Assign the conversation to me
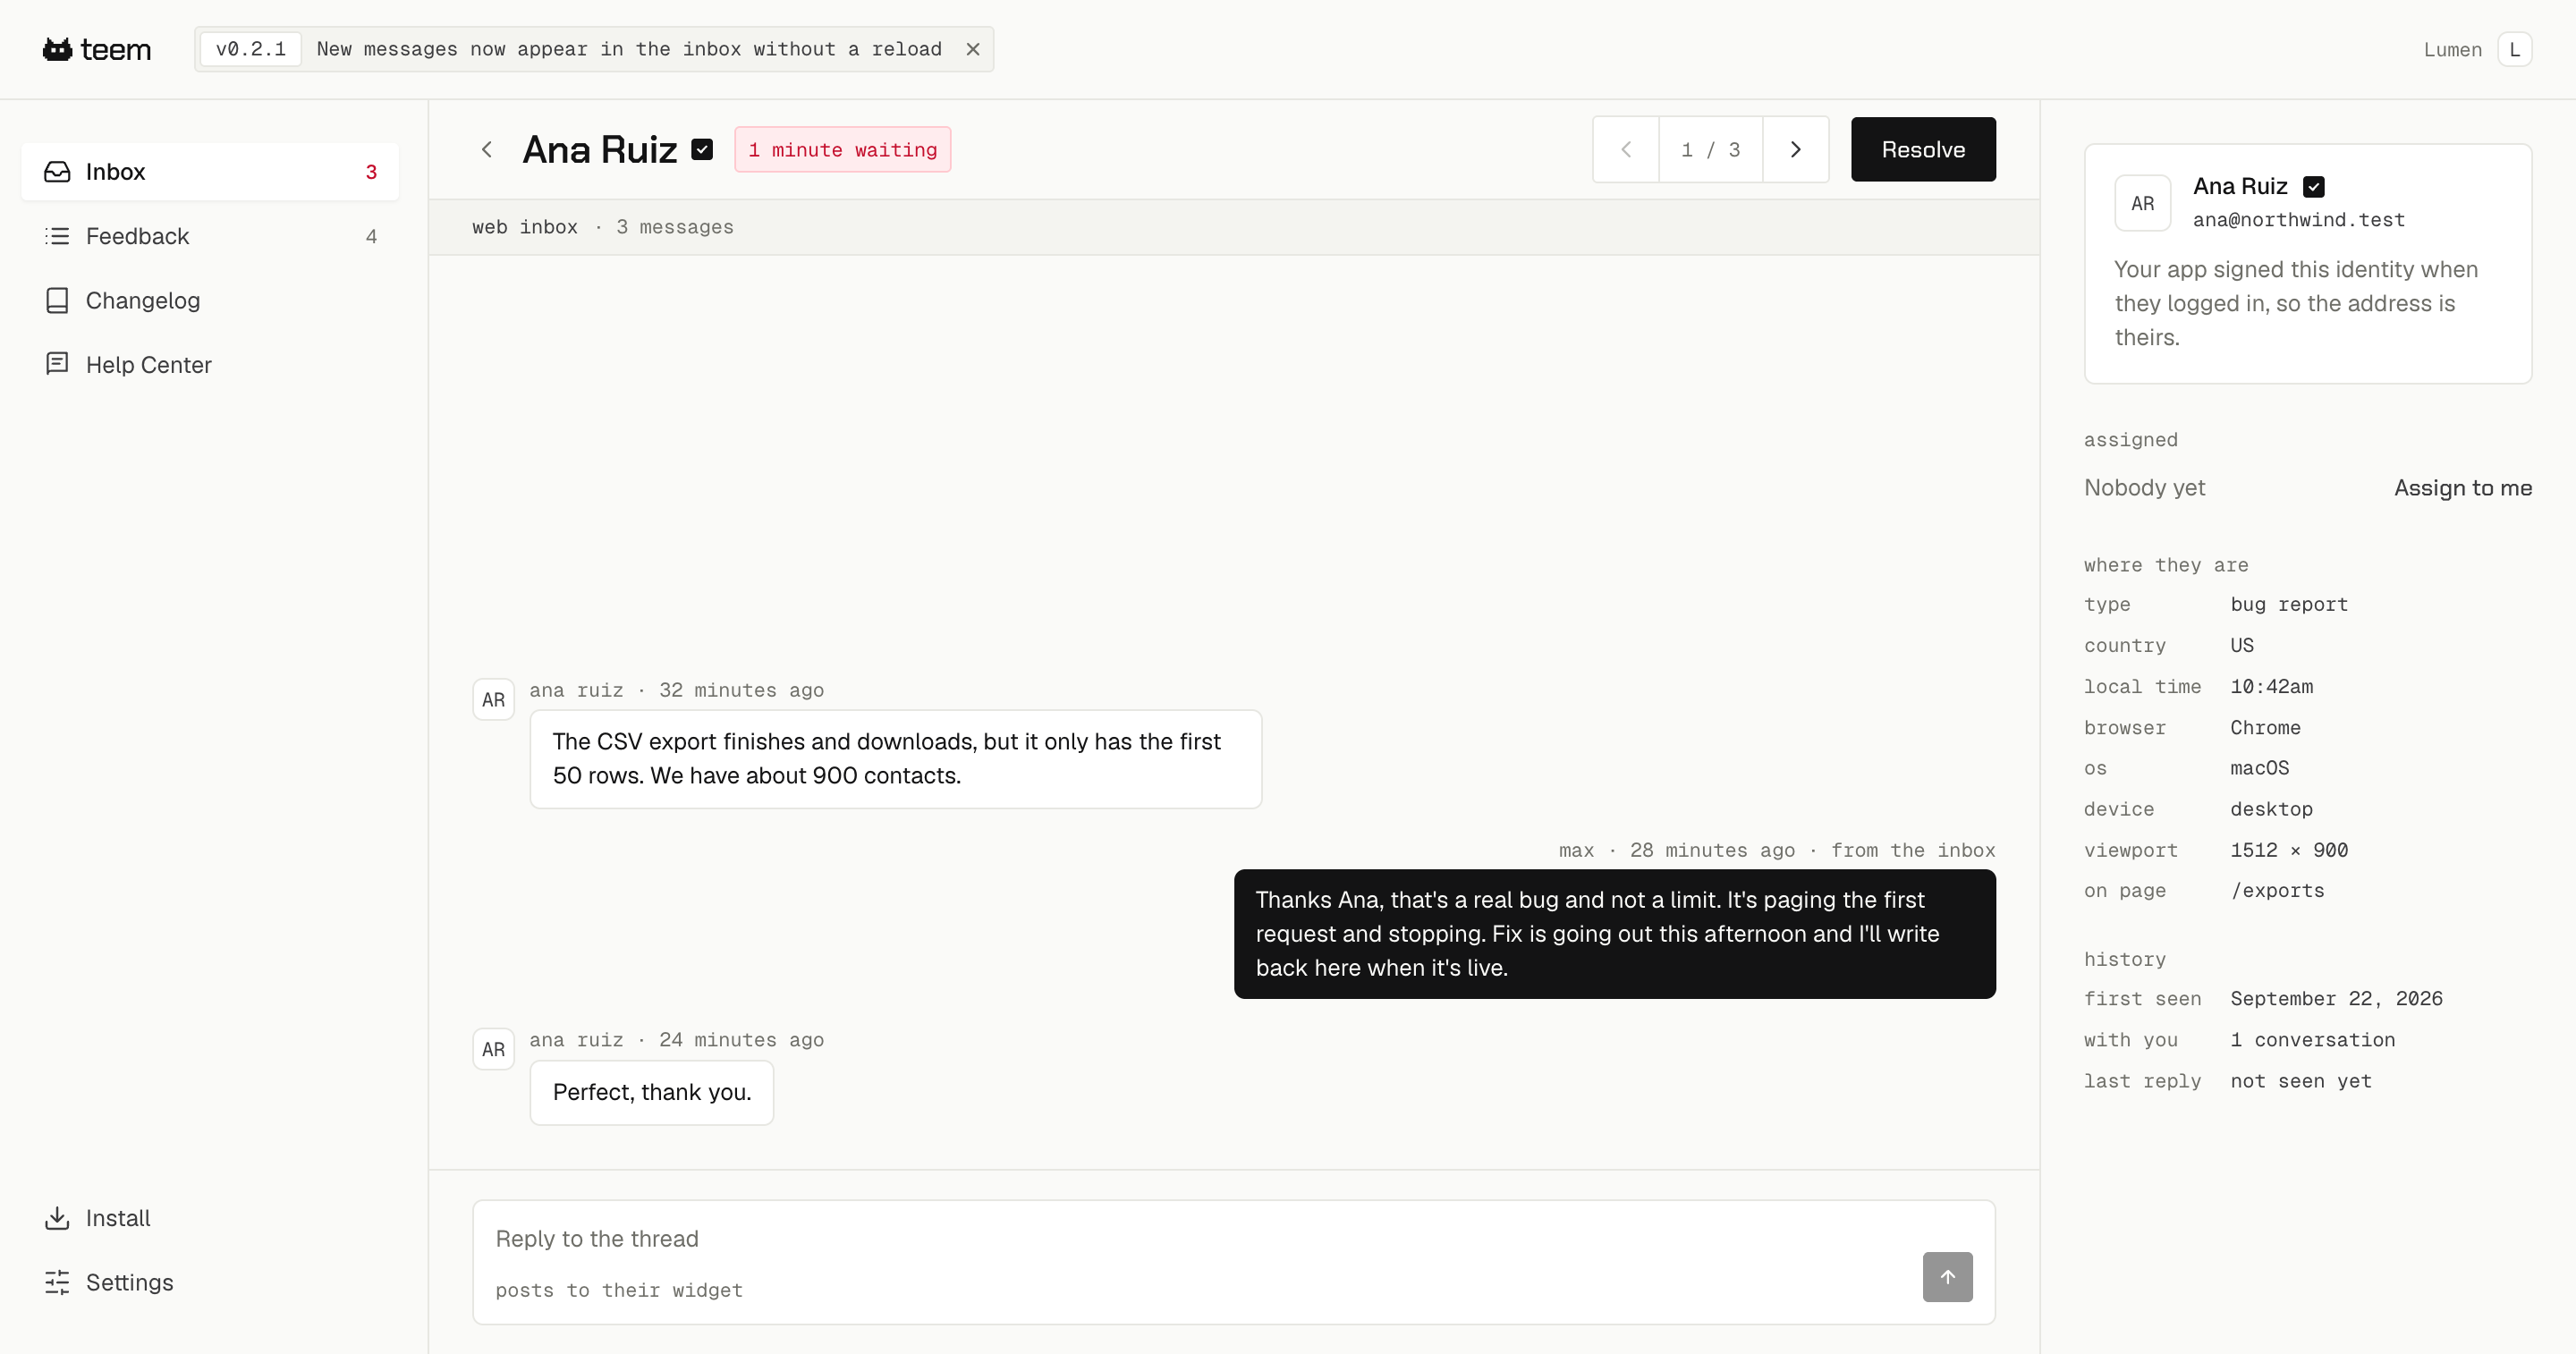The height and width of the screenshot is (1354, 2576). [2463, 488]
